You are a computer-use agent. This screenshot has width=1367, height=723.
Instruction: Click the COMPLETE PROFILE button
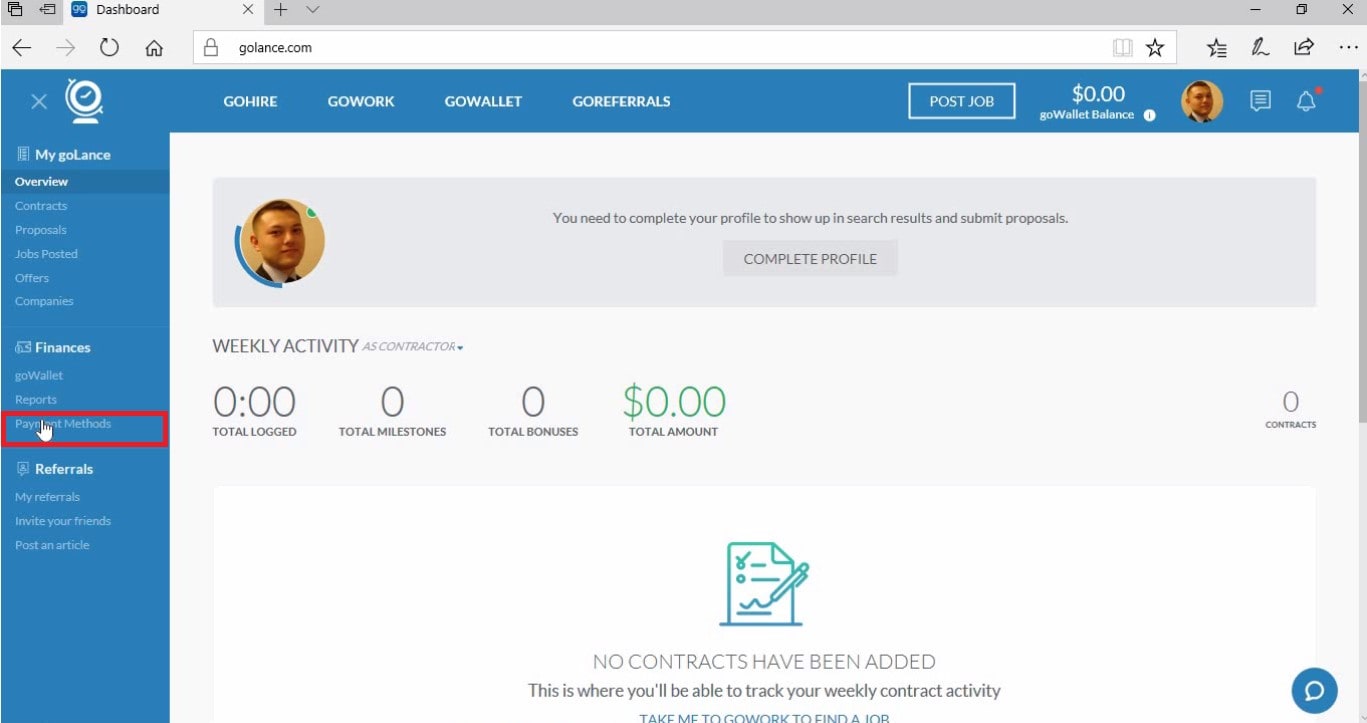click(x=810, y=259)
